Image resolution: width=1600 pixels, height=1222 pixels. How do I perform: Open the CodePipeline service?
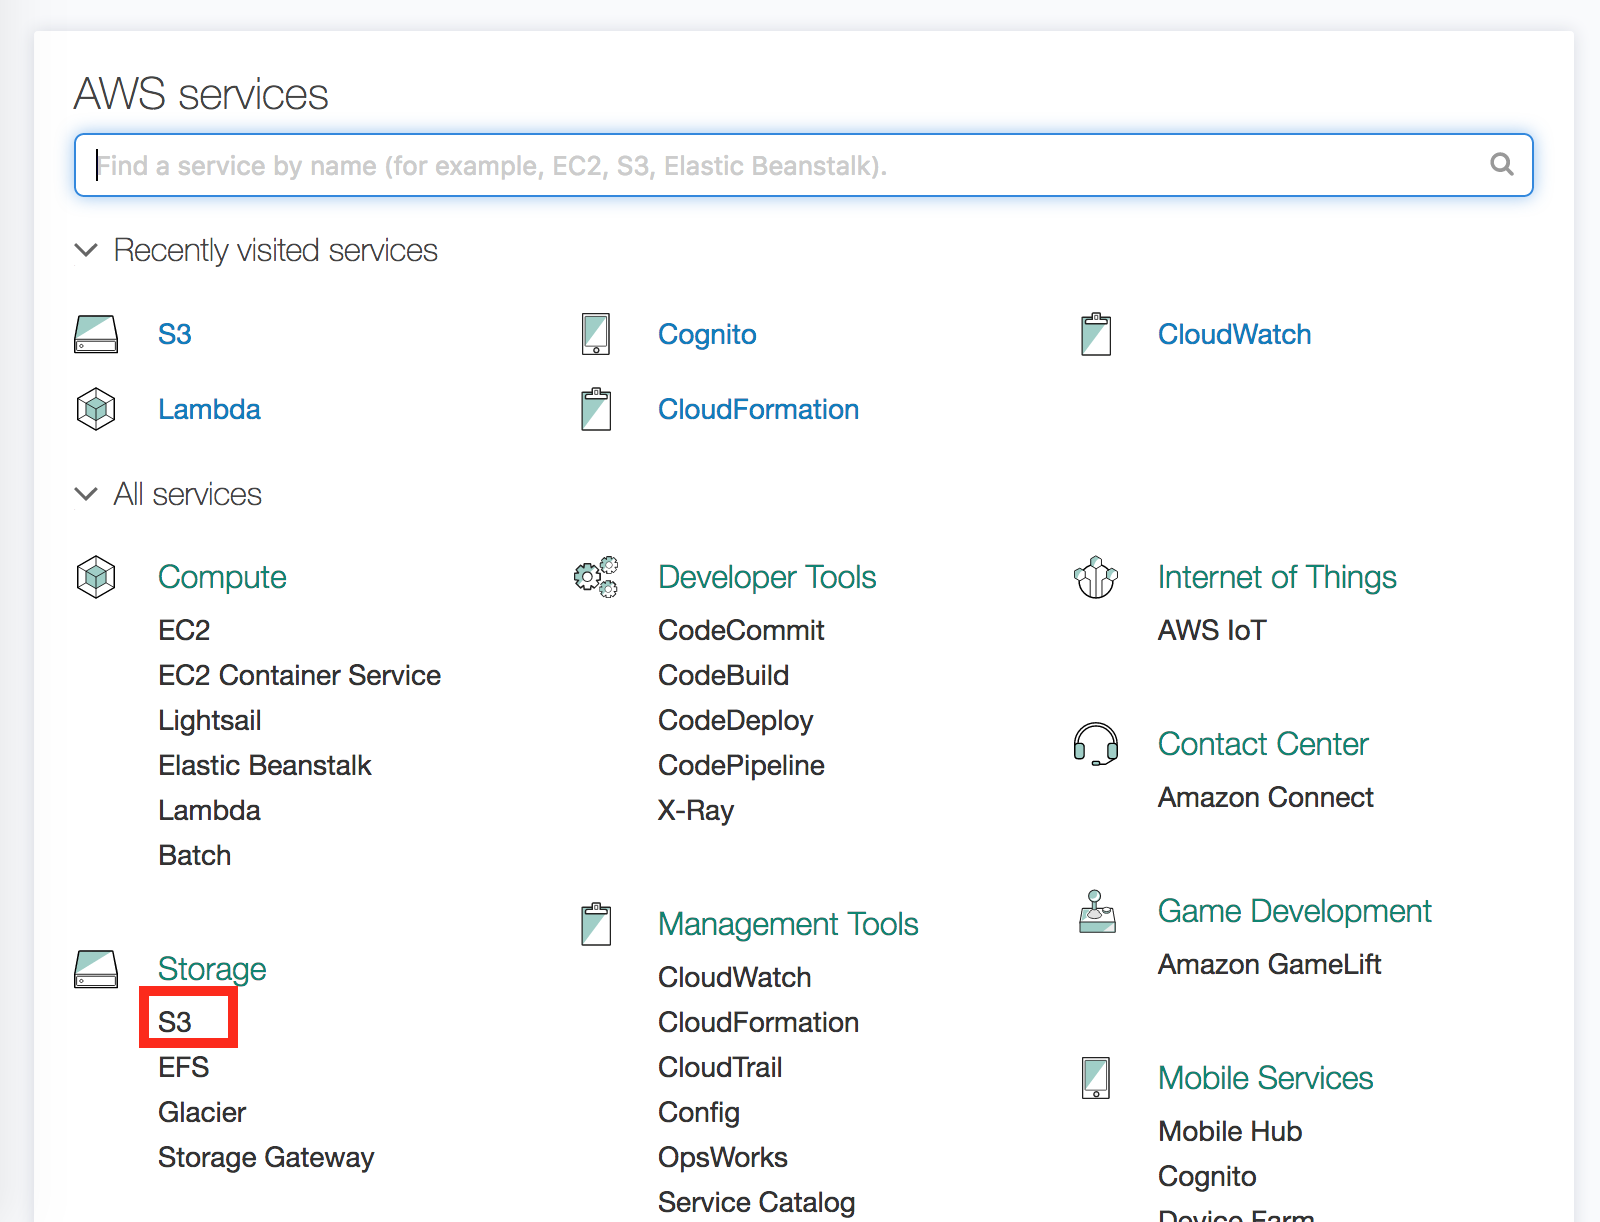point(741,765)
